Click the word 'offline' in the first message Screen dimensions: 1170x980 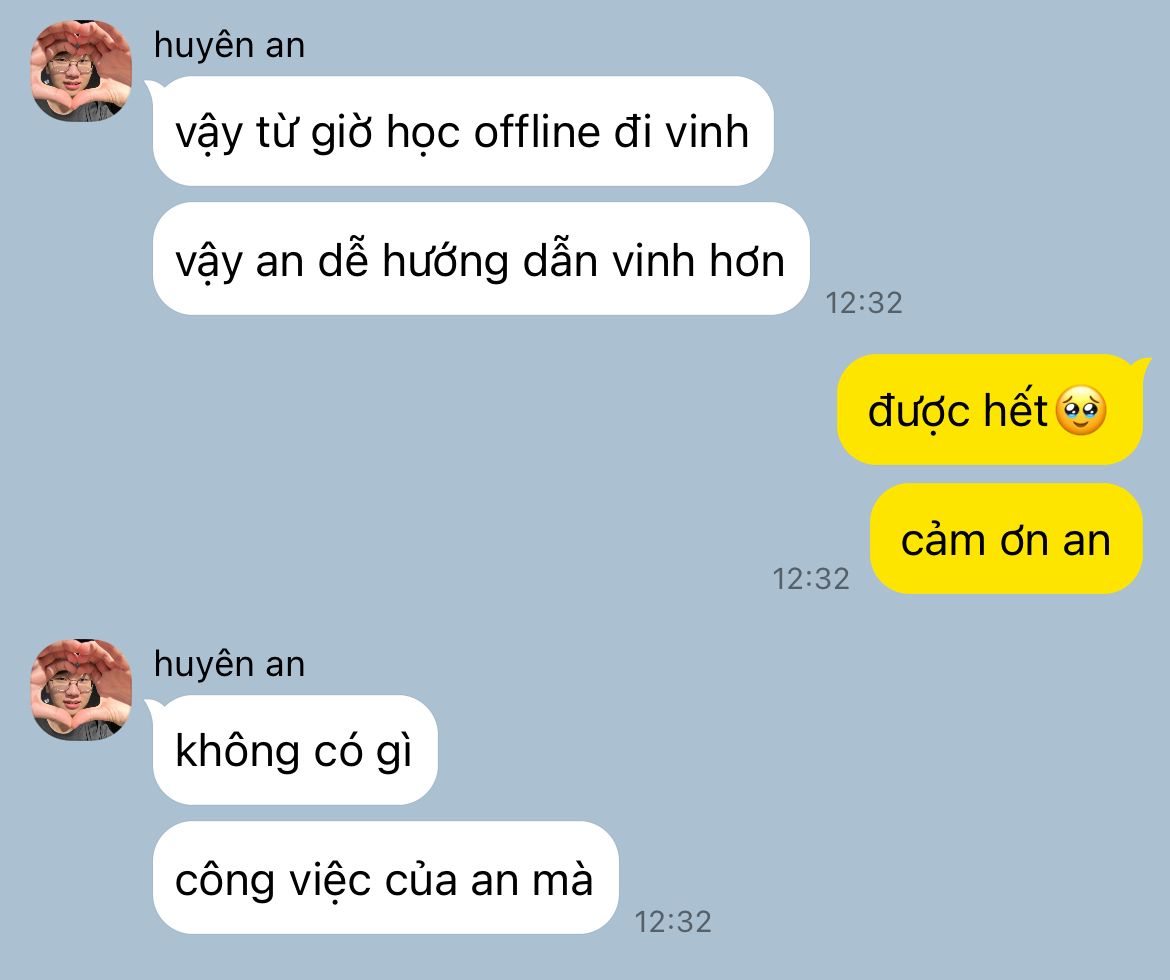[x=537, y=132]
